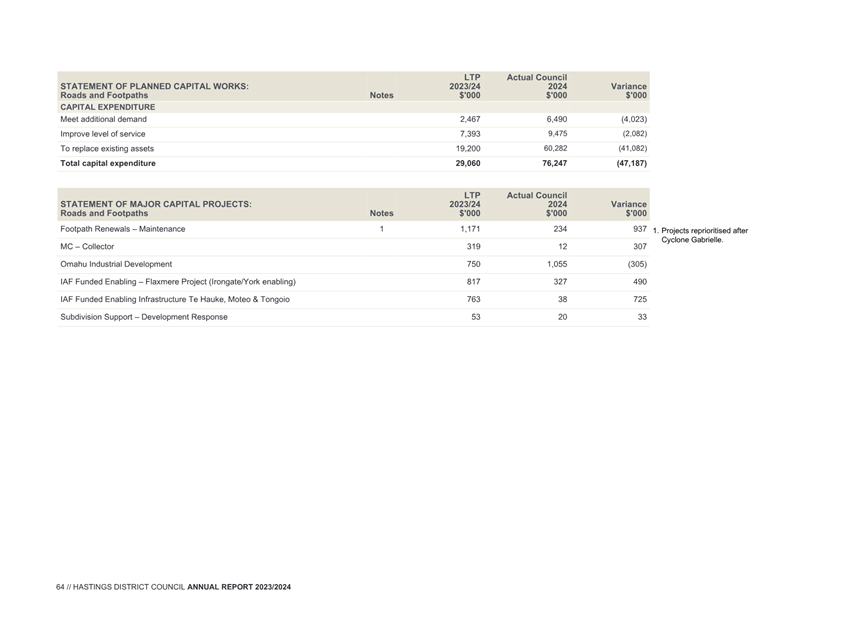The height and width of the screenshot is (619, 868).
Task: Select 'Subdivision Support – Development Response' row
Action: click(x=353, y=317)
